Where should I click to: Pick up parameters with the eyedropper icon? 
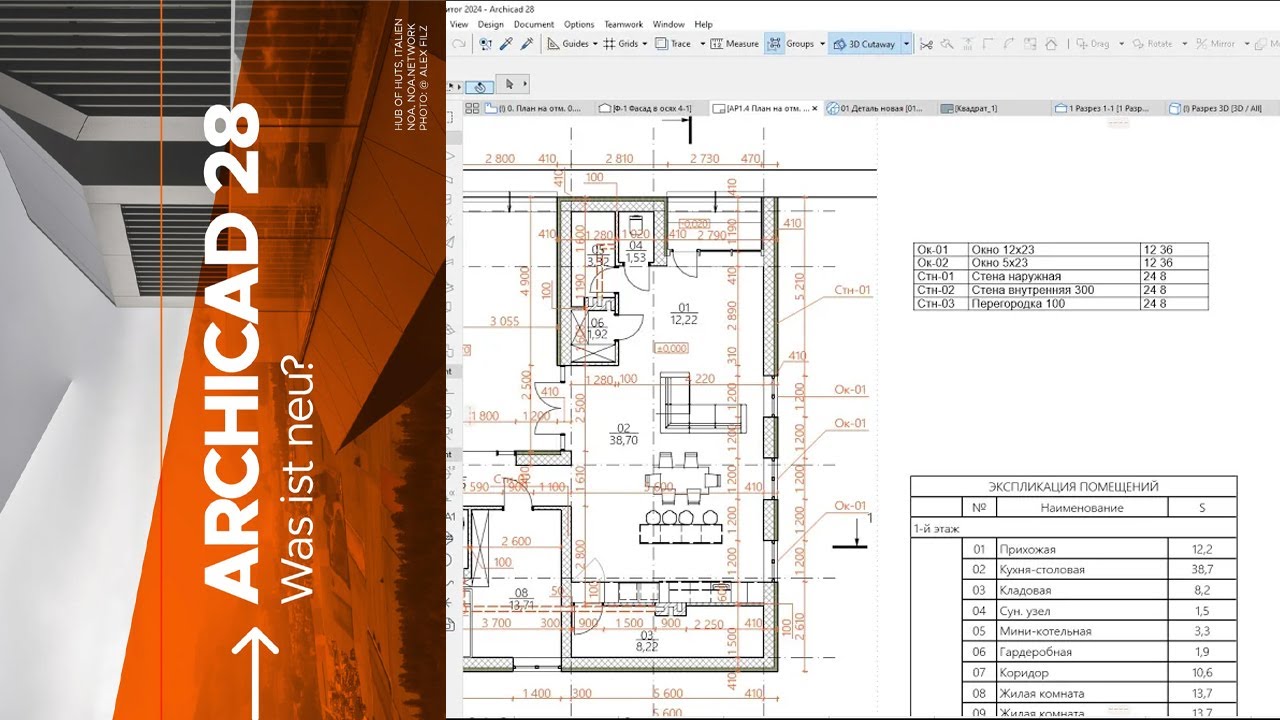point(506,44)
